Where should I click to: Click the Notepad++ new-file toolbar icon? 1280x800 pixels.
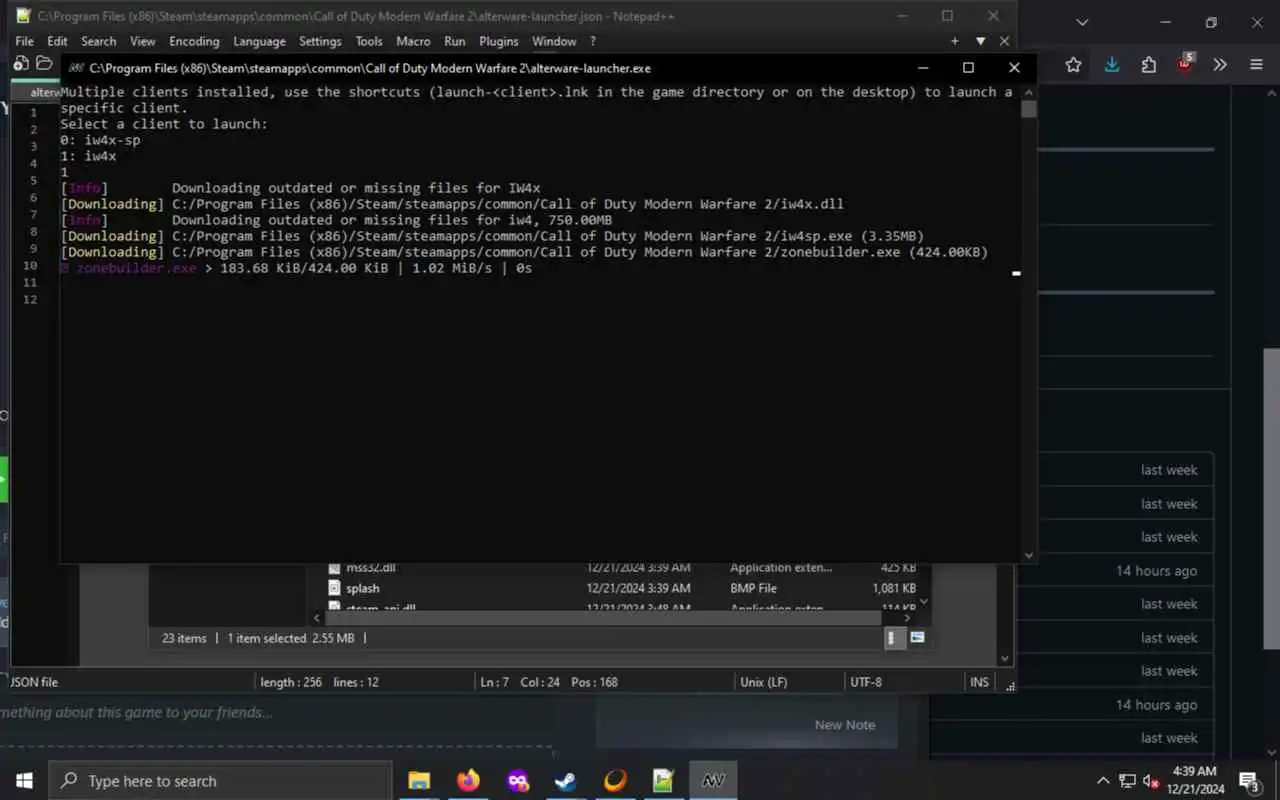pyautogui.click(x=21, y=64)
